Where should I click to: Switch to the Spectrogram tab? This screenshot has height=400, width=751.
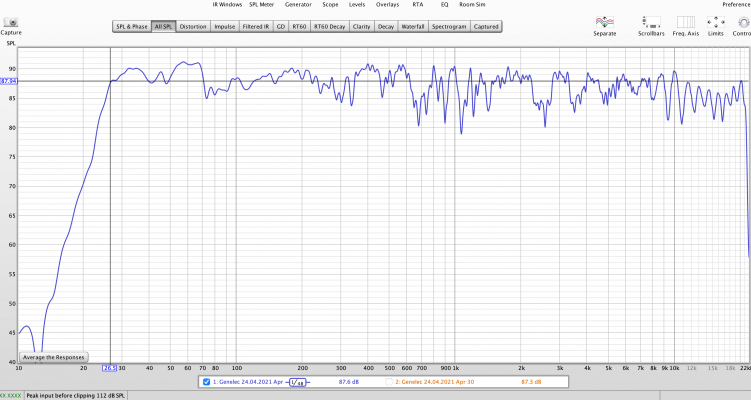click(x=449, y=27)
